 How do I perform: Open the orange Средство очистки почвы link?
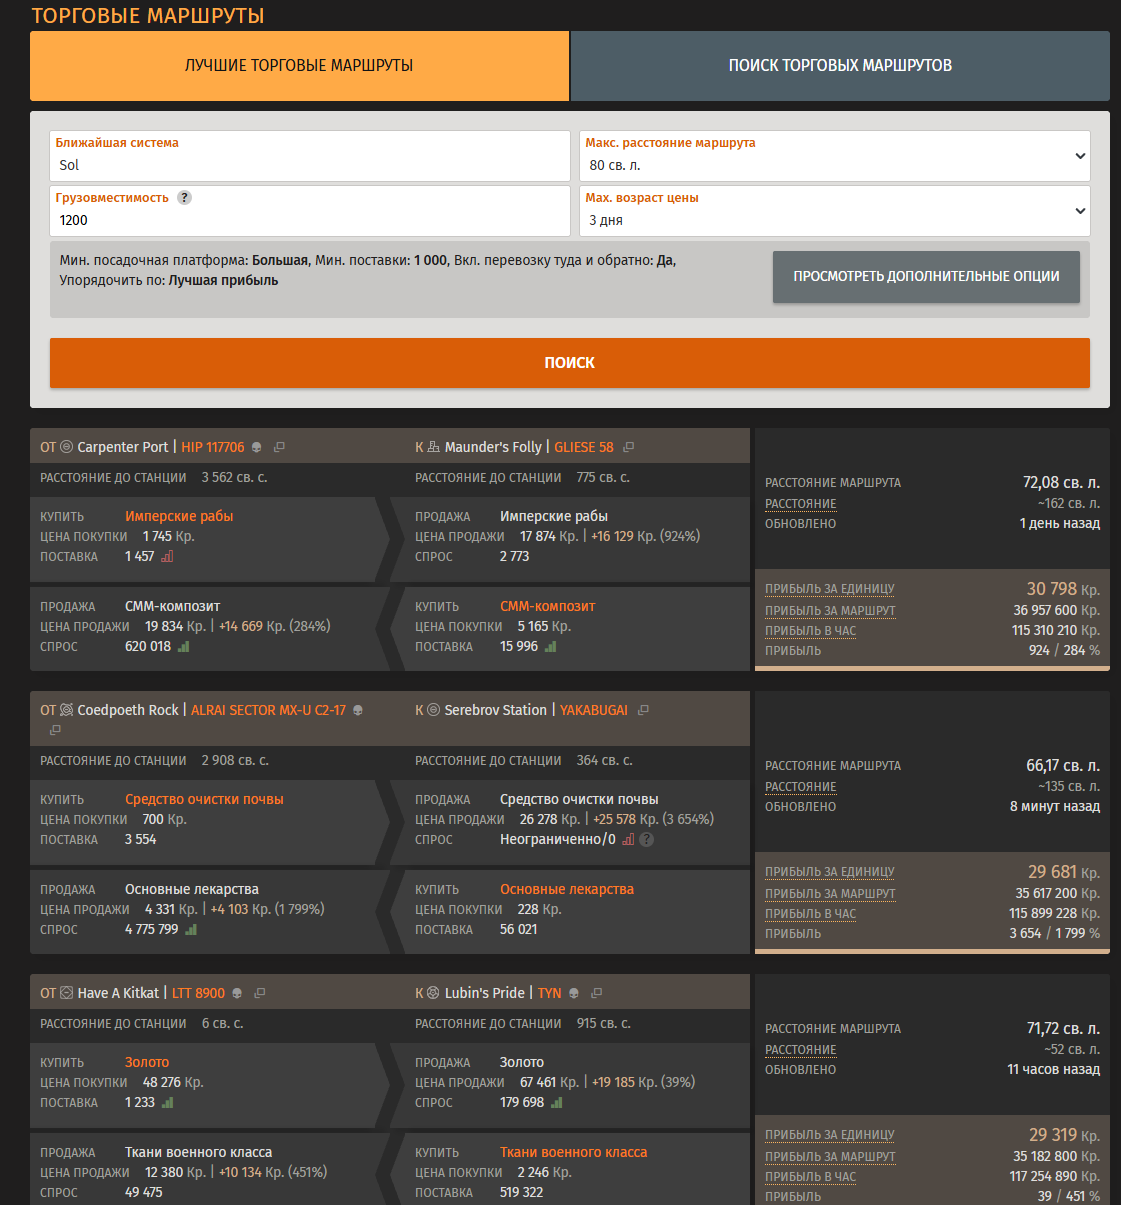point(204,799)
